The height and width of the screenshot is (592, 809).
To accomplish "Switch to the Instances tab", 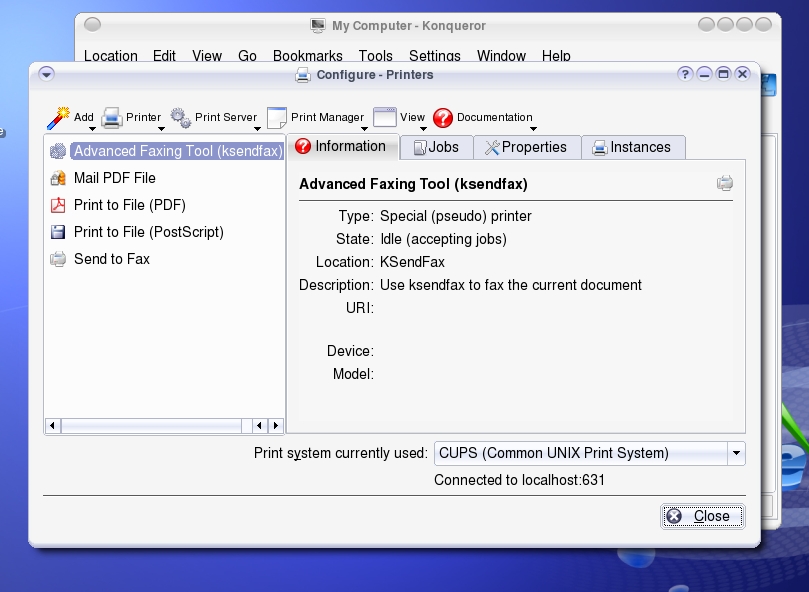I will (x=632, y=147).
